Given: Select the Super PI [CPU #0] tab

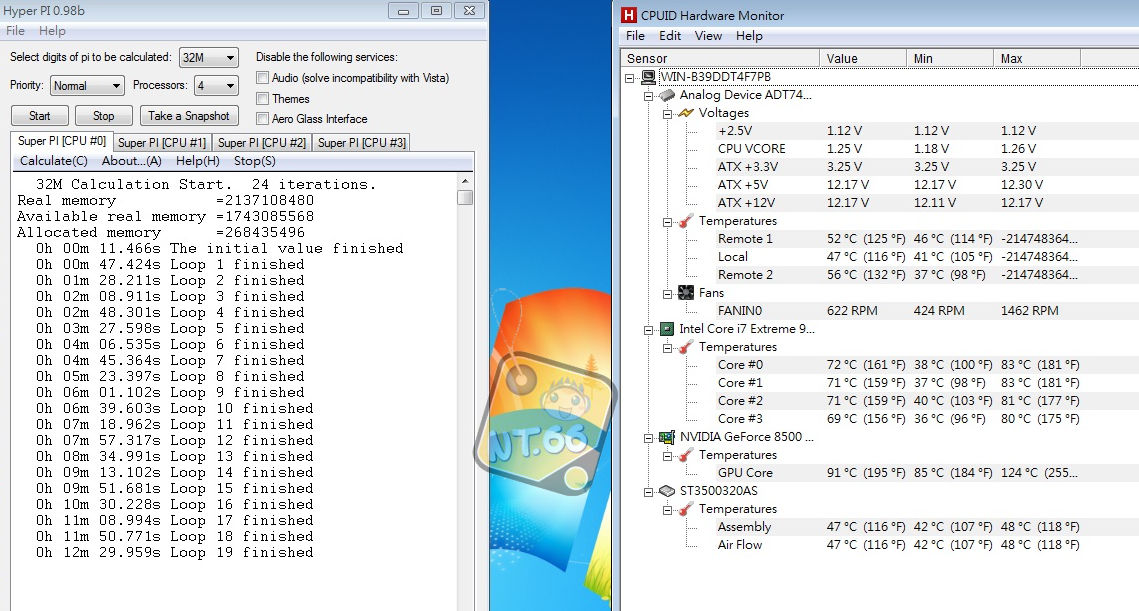Looking at the screenshot, I should click(62, 141).
